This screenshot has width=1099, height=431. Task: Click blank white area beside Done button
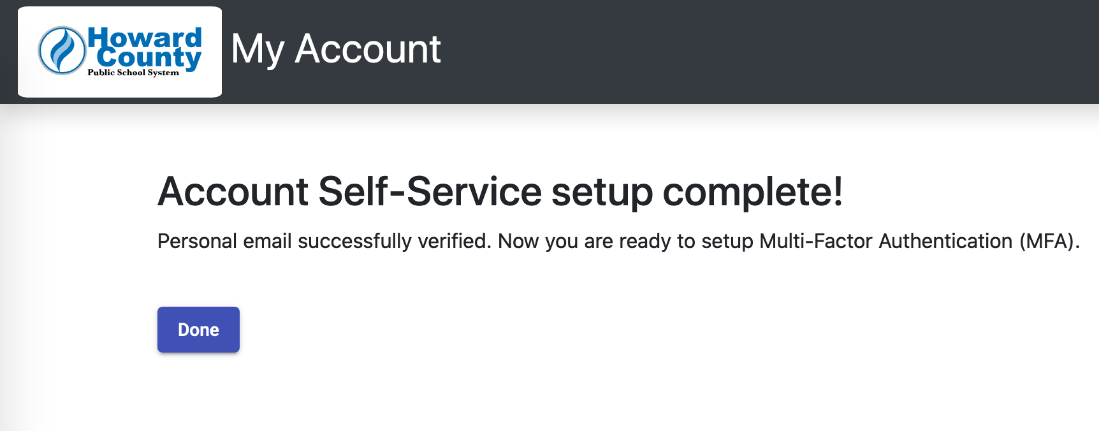[x=561, y=329]
